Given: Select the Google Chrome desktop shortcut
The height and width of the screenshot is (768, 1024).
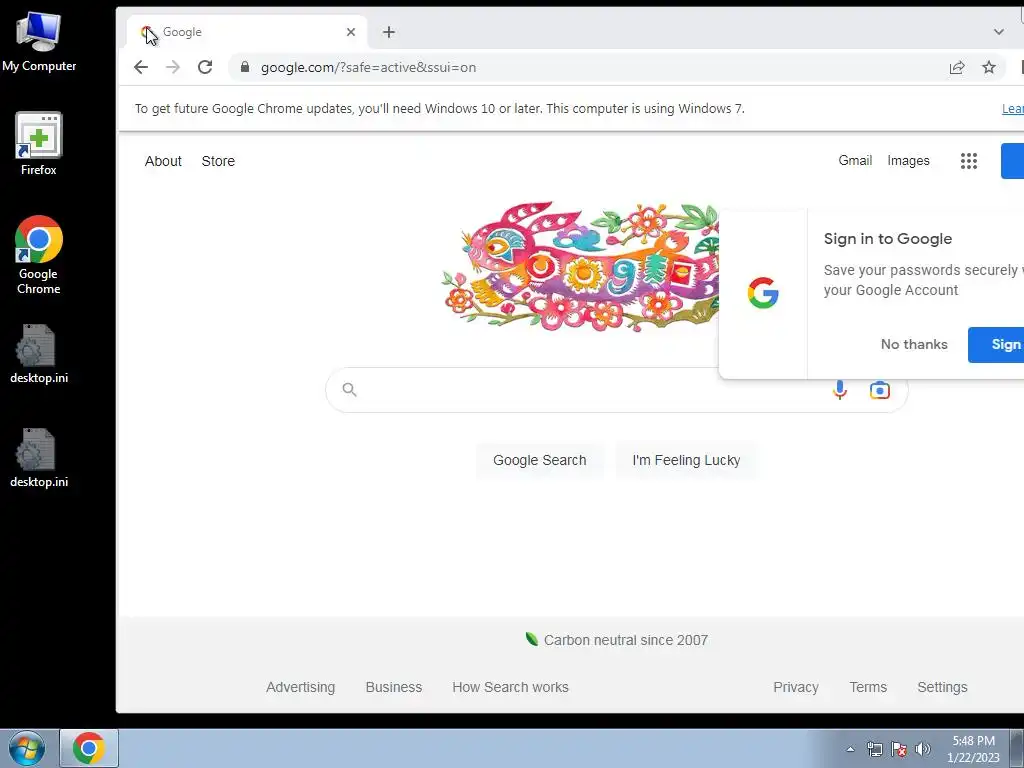Looking at the screenshot, I should click(x=39, y=255).
